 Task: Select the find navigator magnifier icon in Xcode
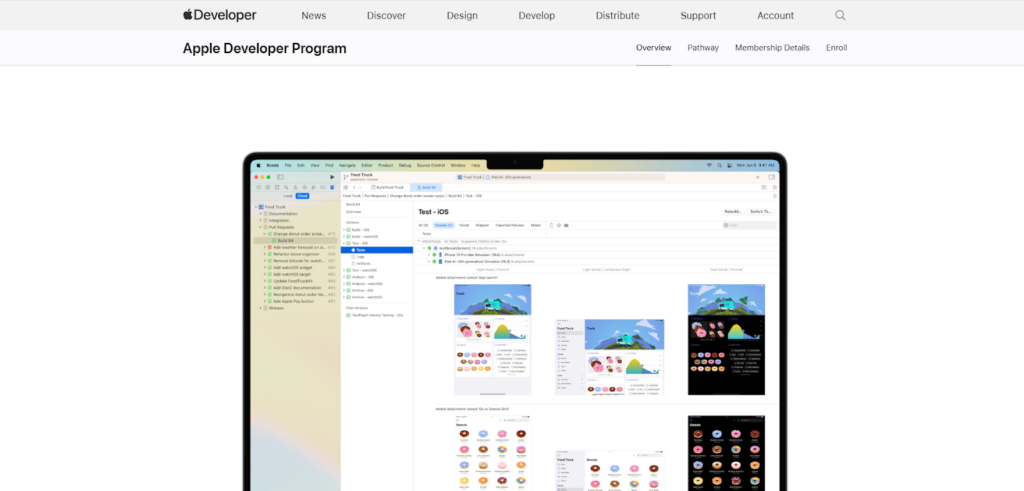click(286, 187)
